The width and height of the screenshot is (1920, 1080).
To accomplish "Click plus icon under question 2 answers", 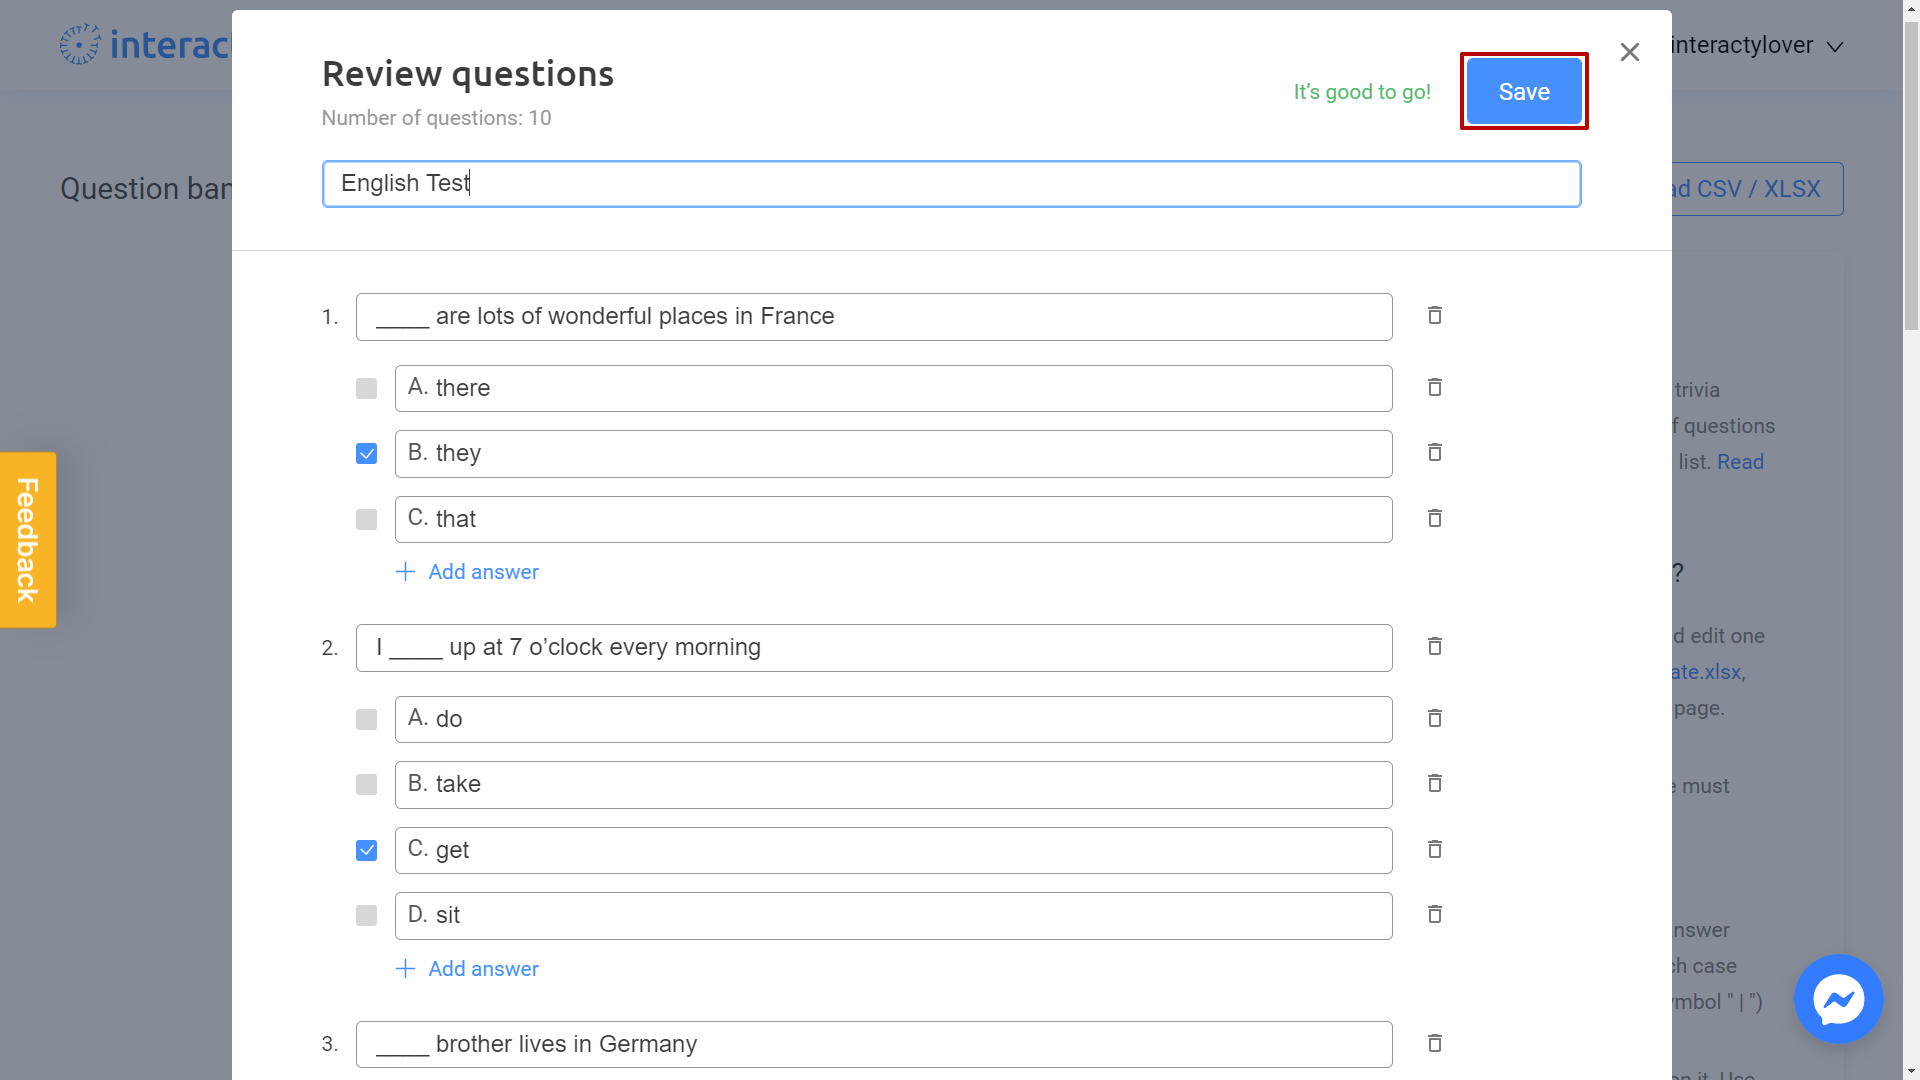I will 405,969.
